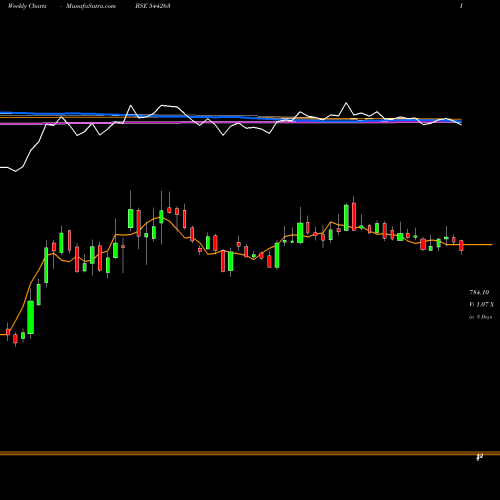Click the BSE 544263 ticker label
The width and height of the screenshot is (500, 500).
click(153, 6)
